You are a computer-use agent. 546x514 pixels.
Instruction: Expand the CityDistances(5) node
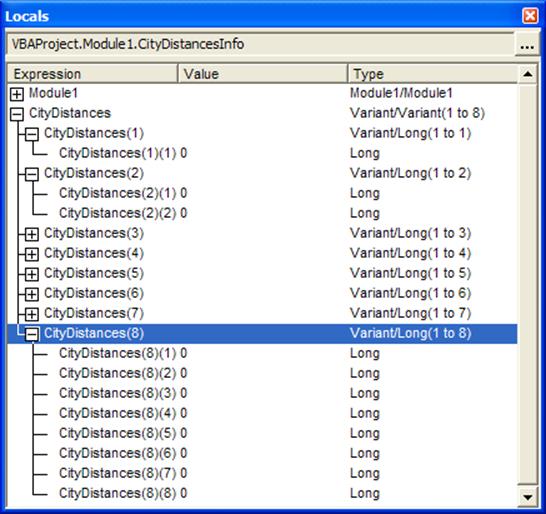(32, 274)
